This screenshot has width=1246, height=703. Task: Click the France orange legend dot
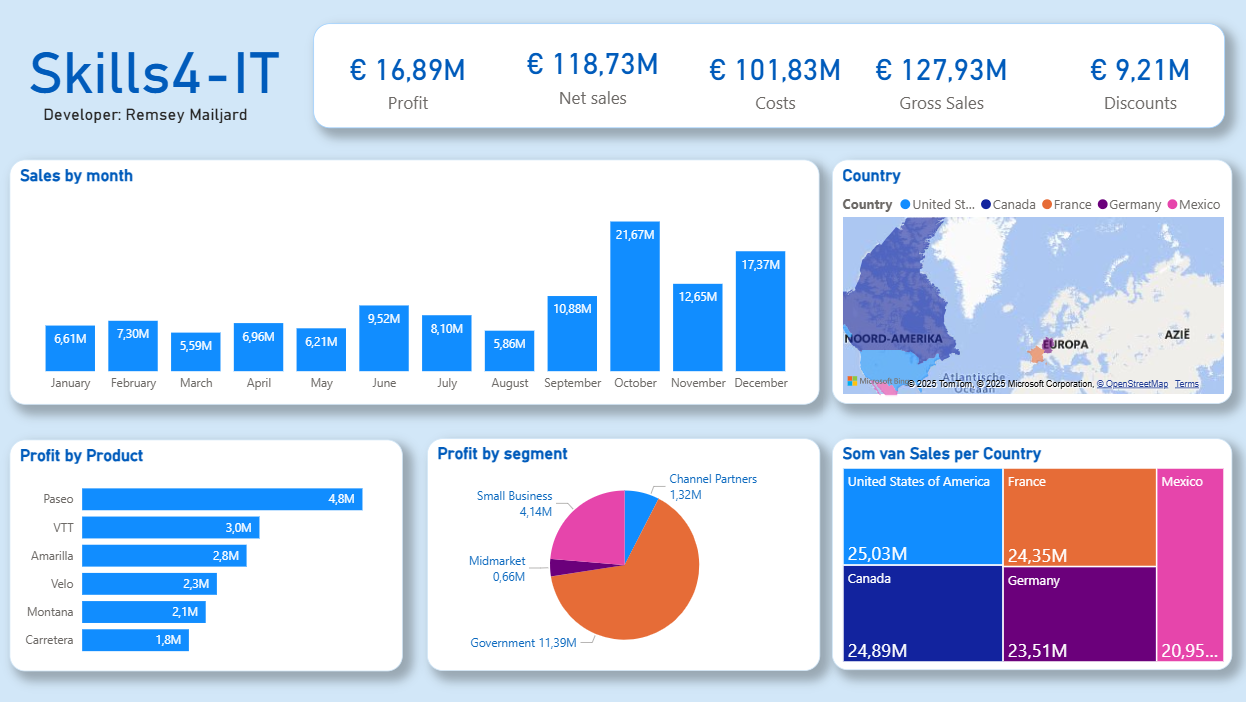(1046, 204)
